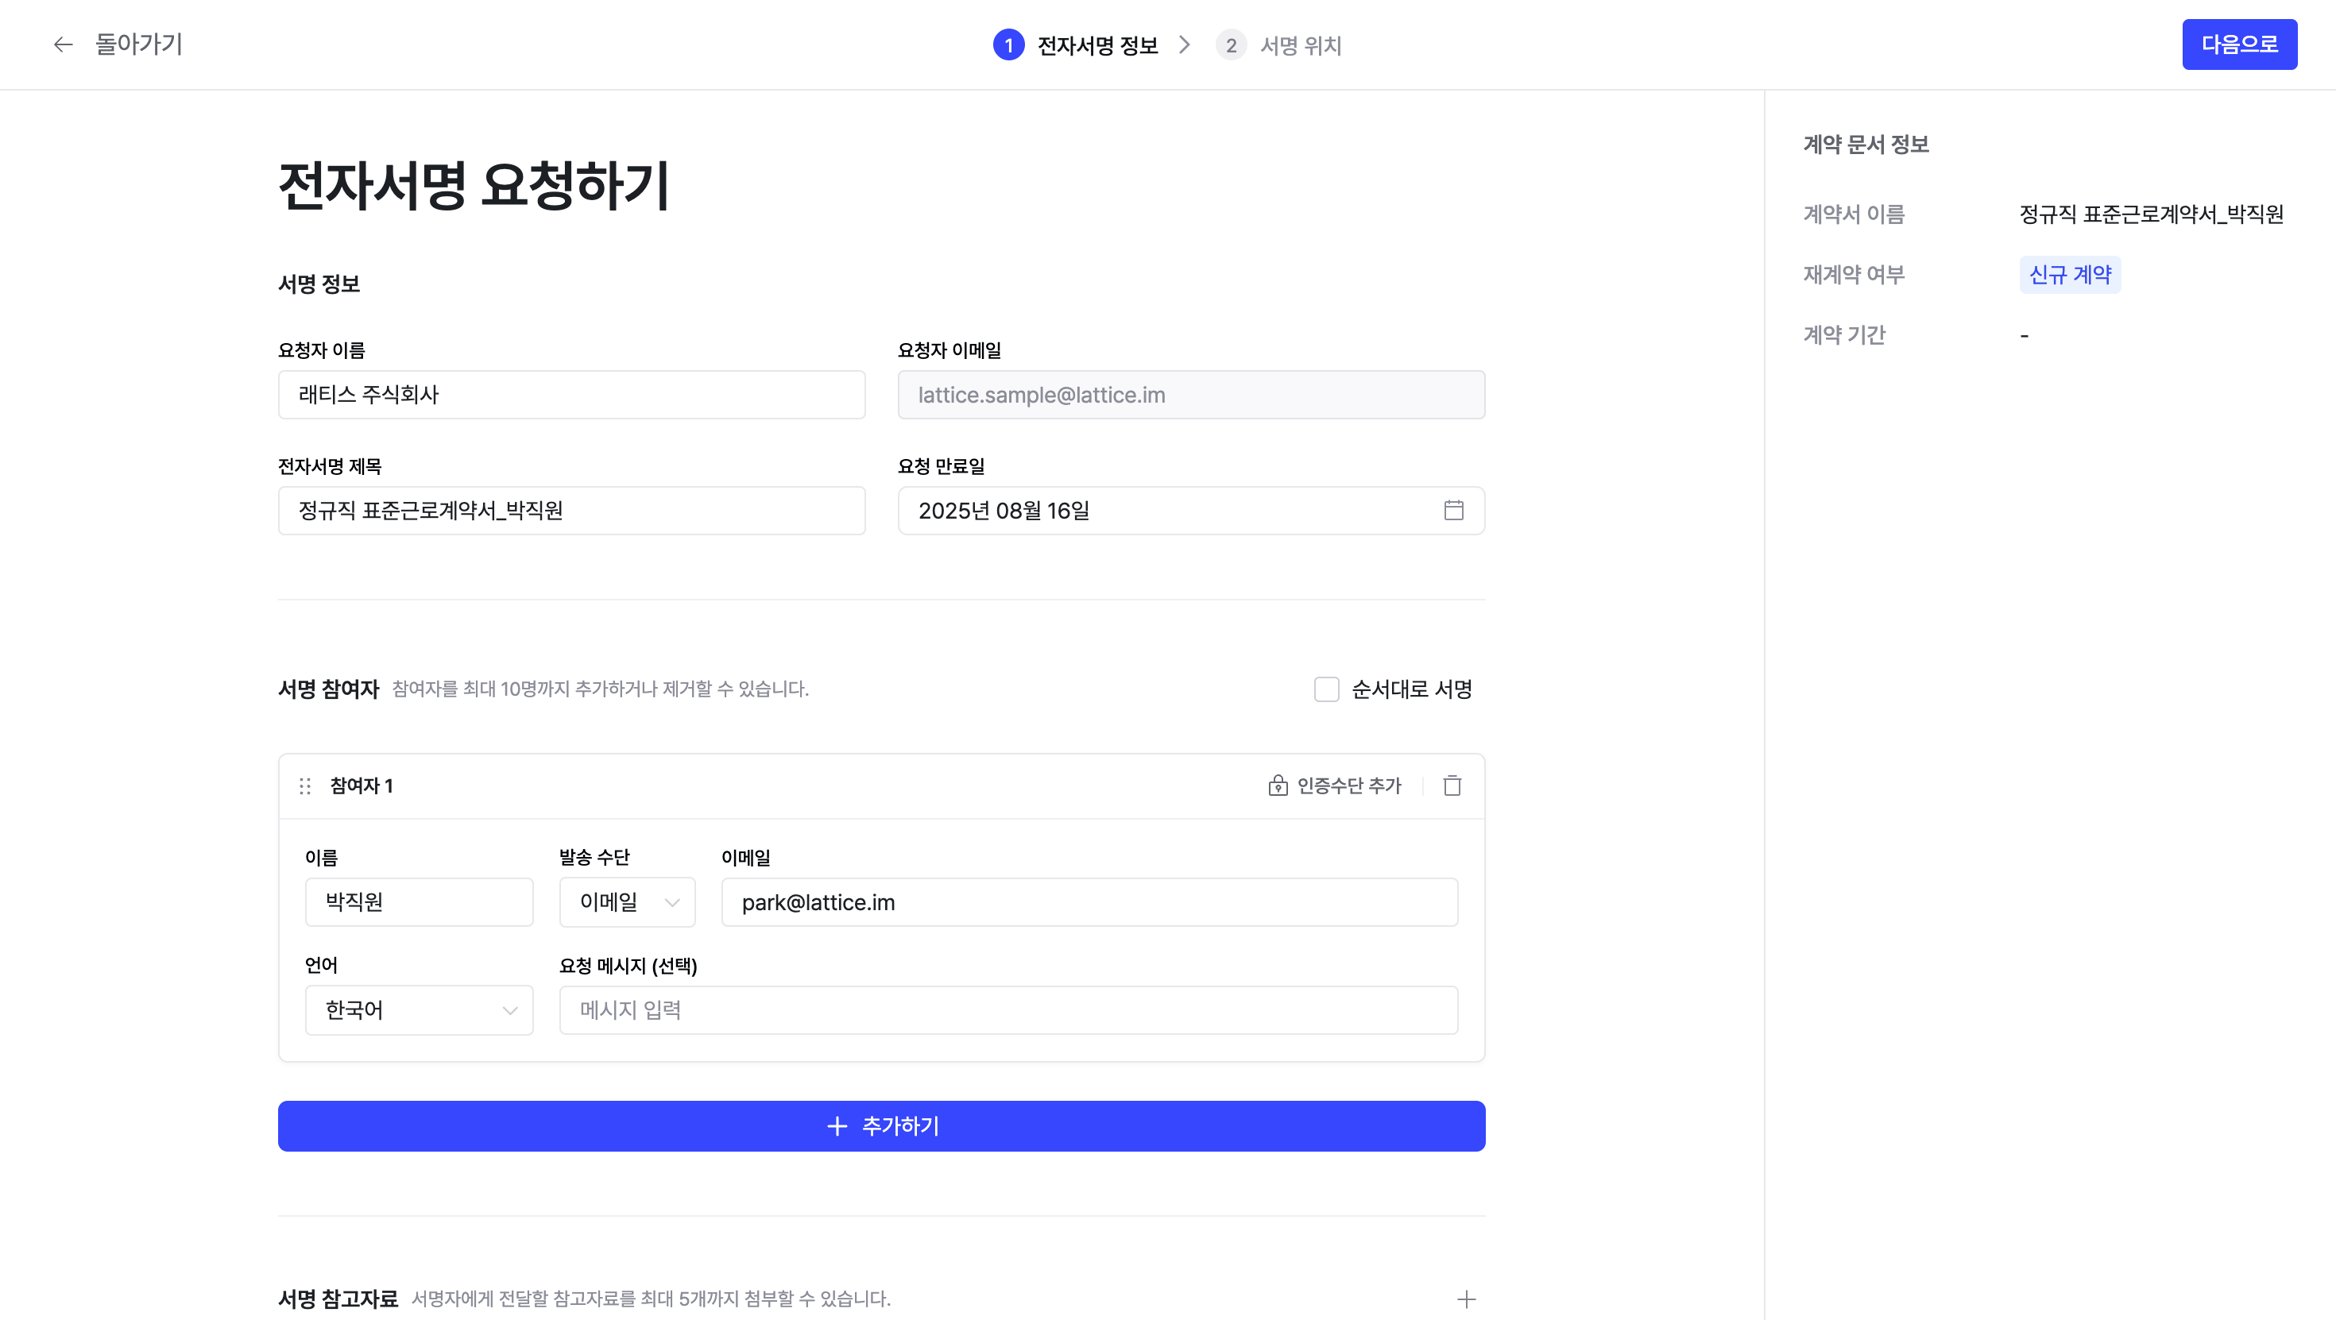Open the 언어 한국어 dropdown
This screenshot has width=2336, height=1320.
418,1010
